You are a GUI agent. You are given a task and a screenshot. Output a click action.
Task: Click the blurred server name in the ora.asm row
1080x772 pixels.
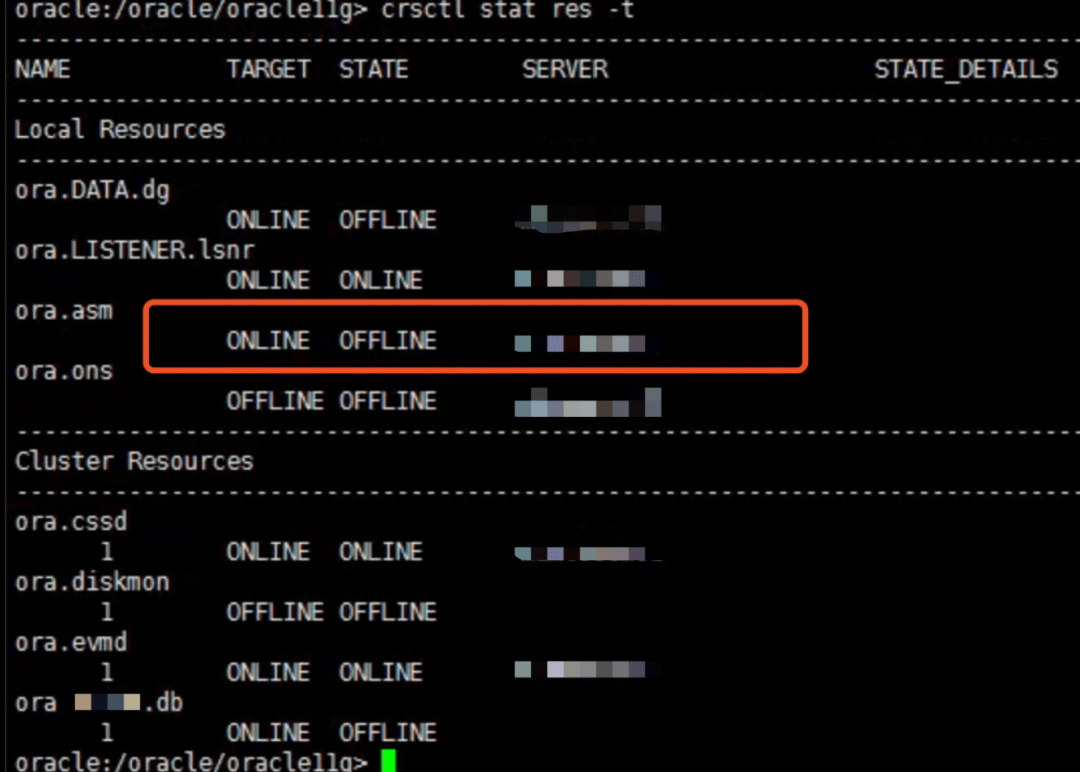tap(588, 343)
